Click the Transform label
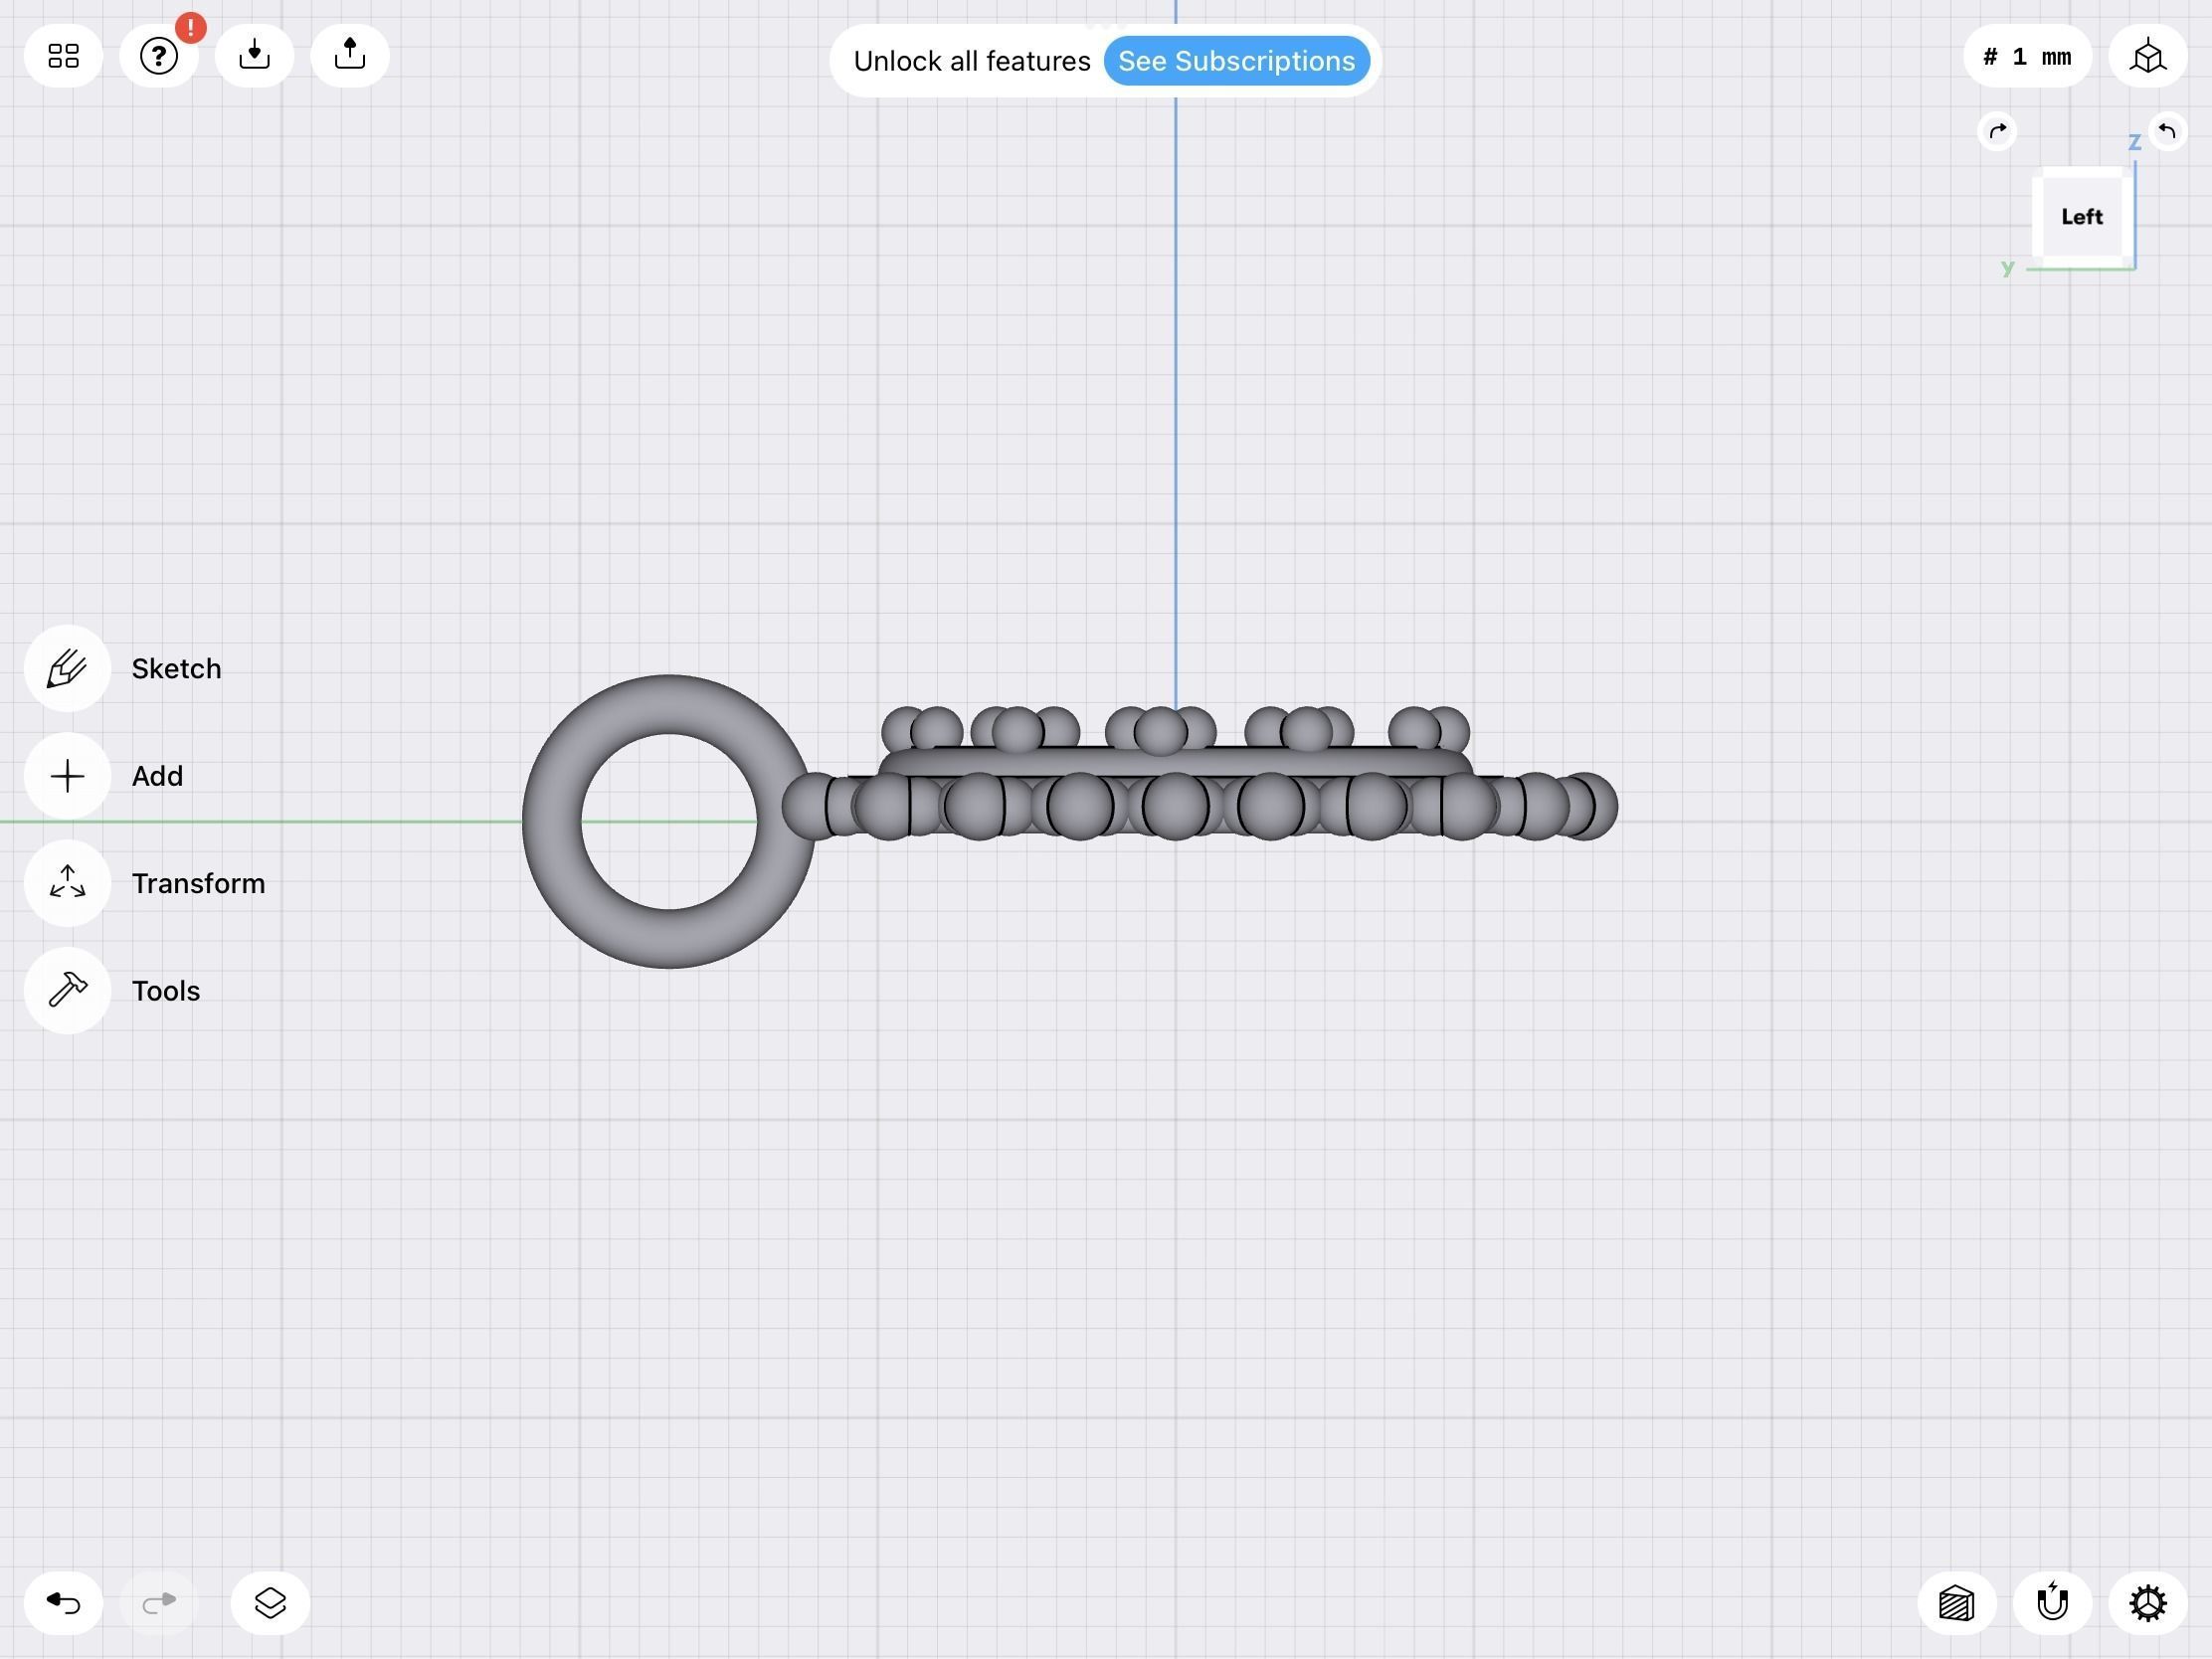The image size is (2212, 1659). (x=198, y=884)
